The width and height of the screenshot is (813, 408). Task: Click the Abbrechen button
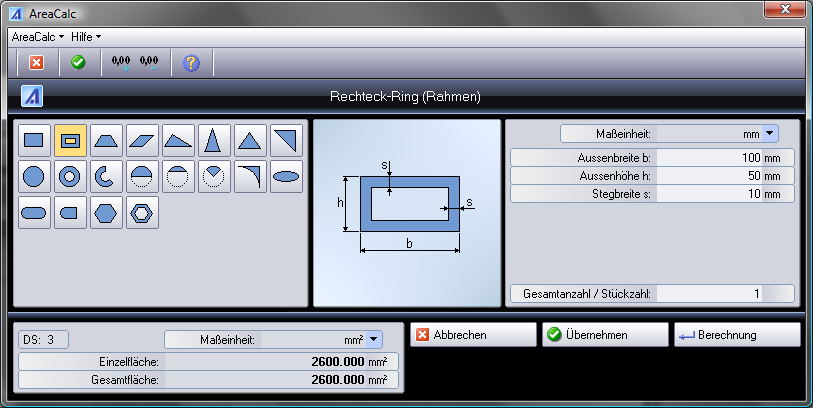[x=473, y=335]
